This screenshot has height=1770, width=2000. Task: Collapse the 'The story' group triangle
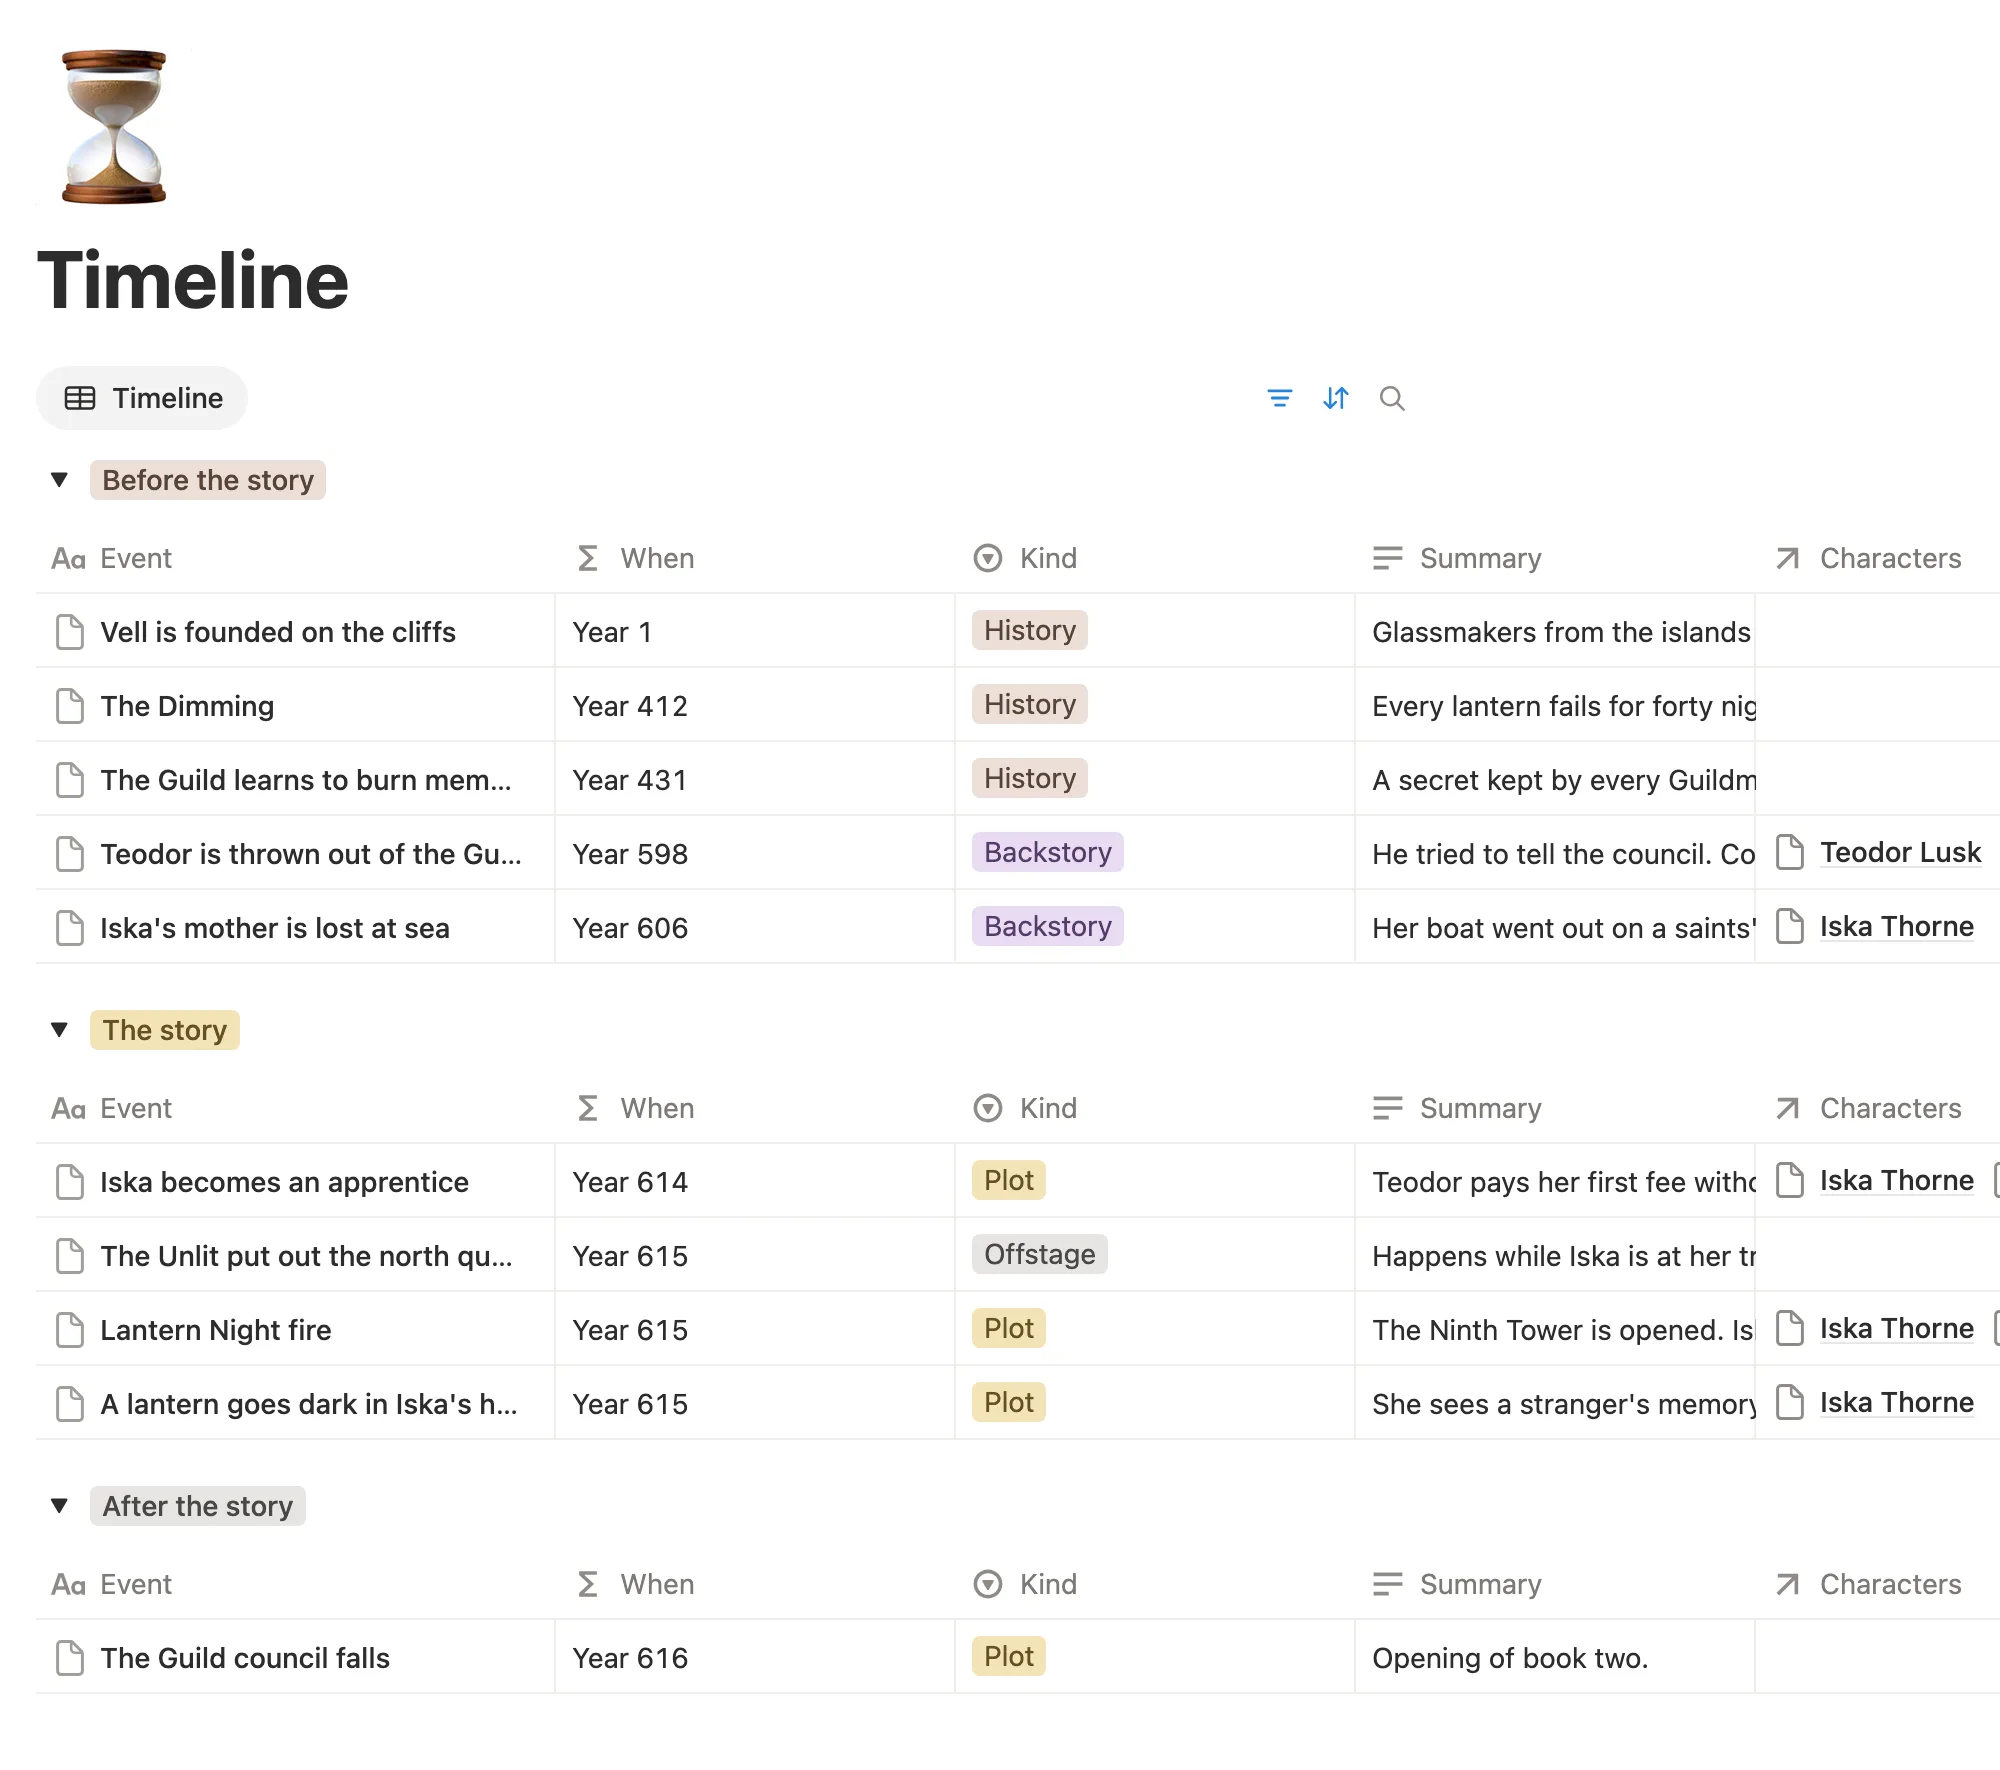pyautogui.click(x=59, y=1030)
